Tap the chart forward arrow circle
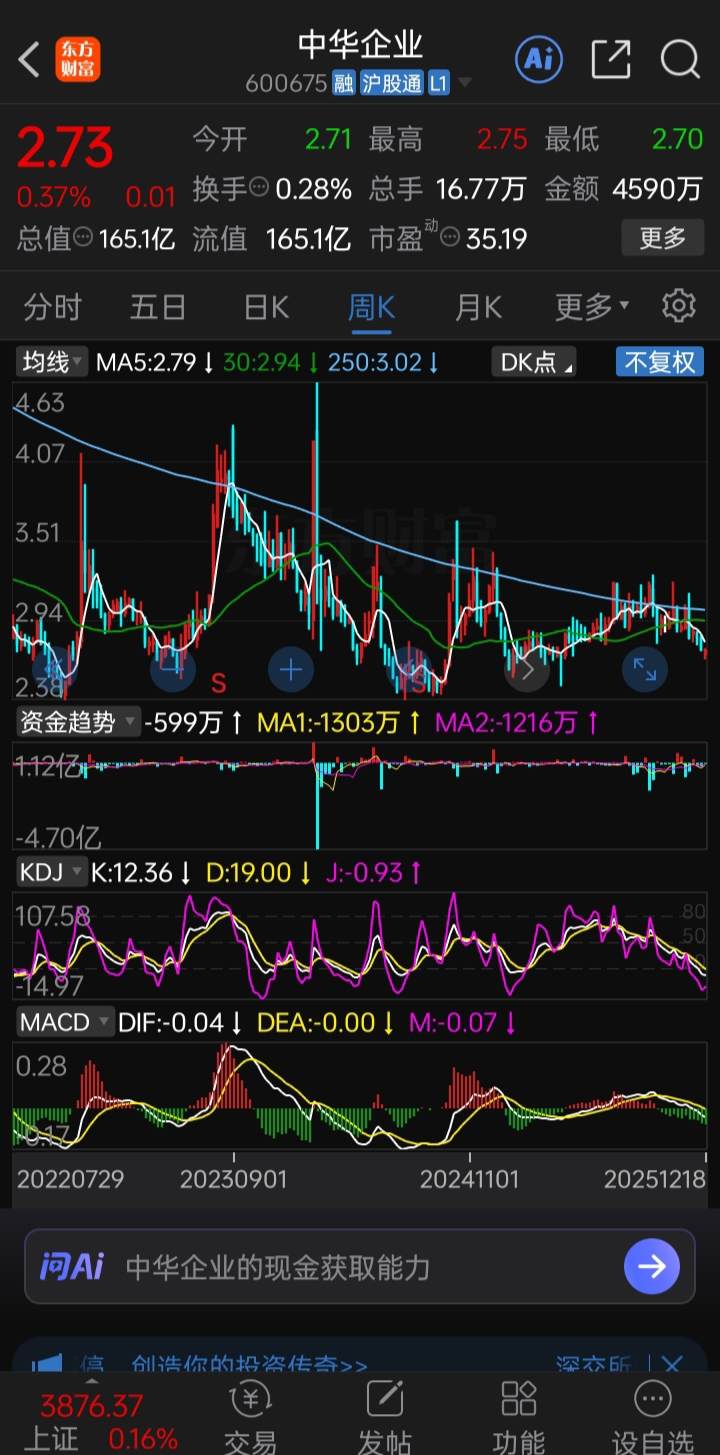720x1455 pixels. (528, 669)
